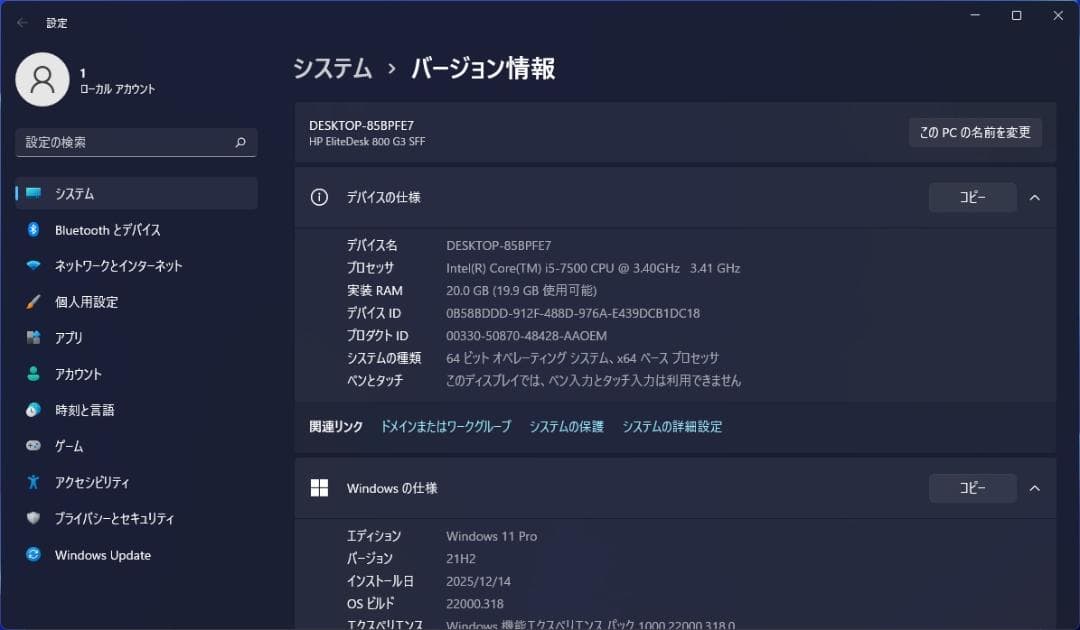The image size is (1080, 630).
Task: Select 時刻と言語 in the sidebar
Action: (x=86, y=410)
